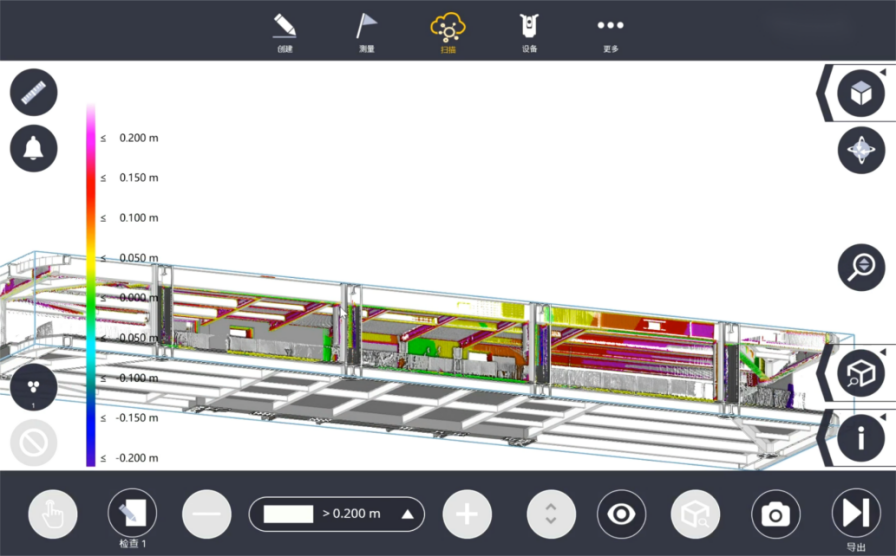
Task: Click the orbit navigation compass icon
Action: point(861,151)
